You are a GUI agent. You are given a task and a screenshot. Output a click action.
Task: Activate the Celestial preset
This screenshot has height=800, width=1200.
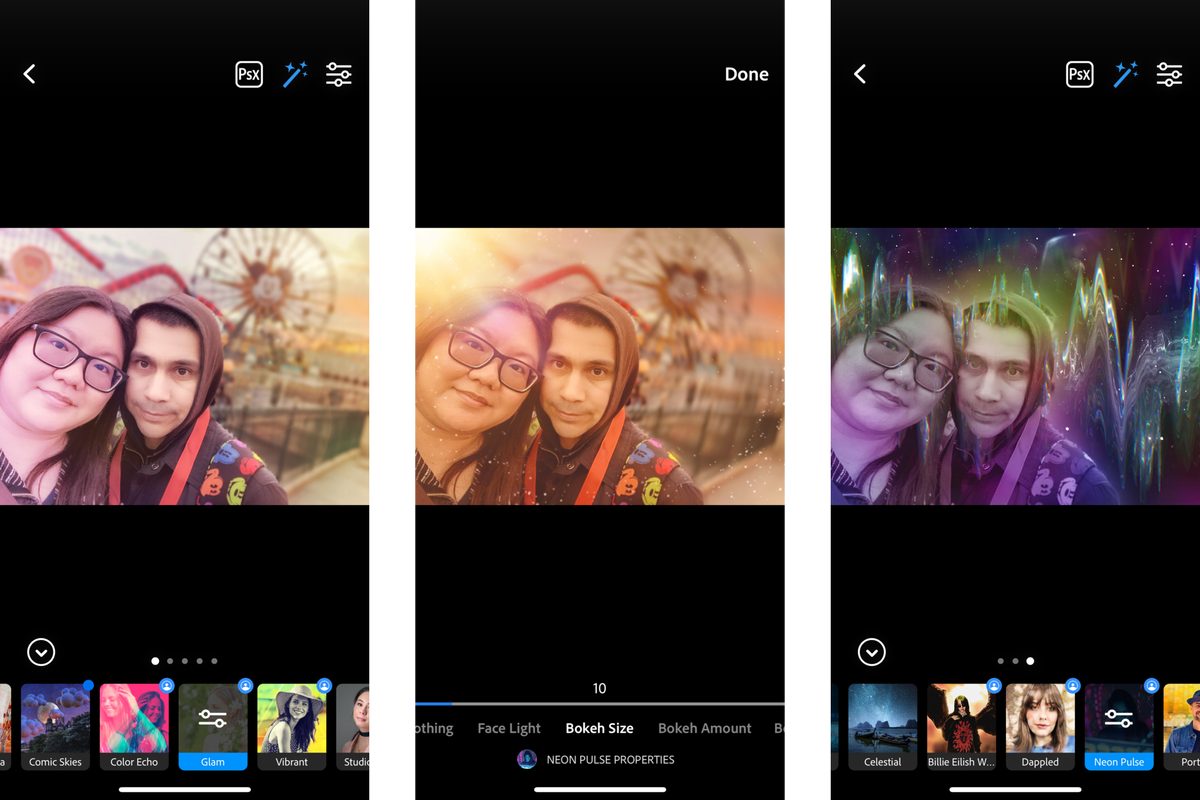883,722
